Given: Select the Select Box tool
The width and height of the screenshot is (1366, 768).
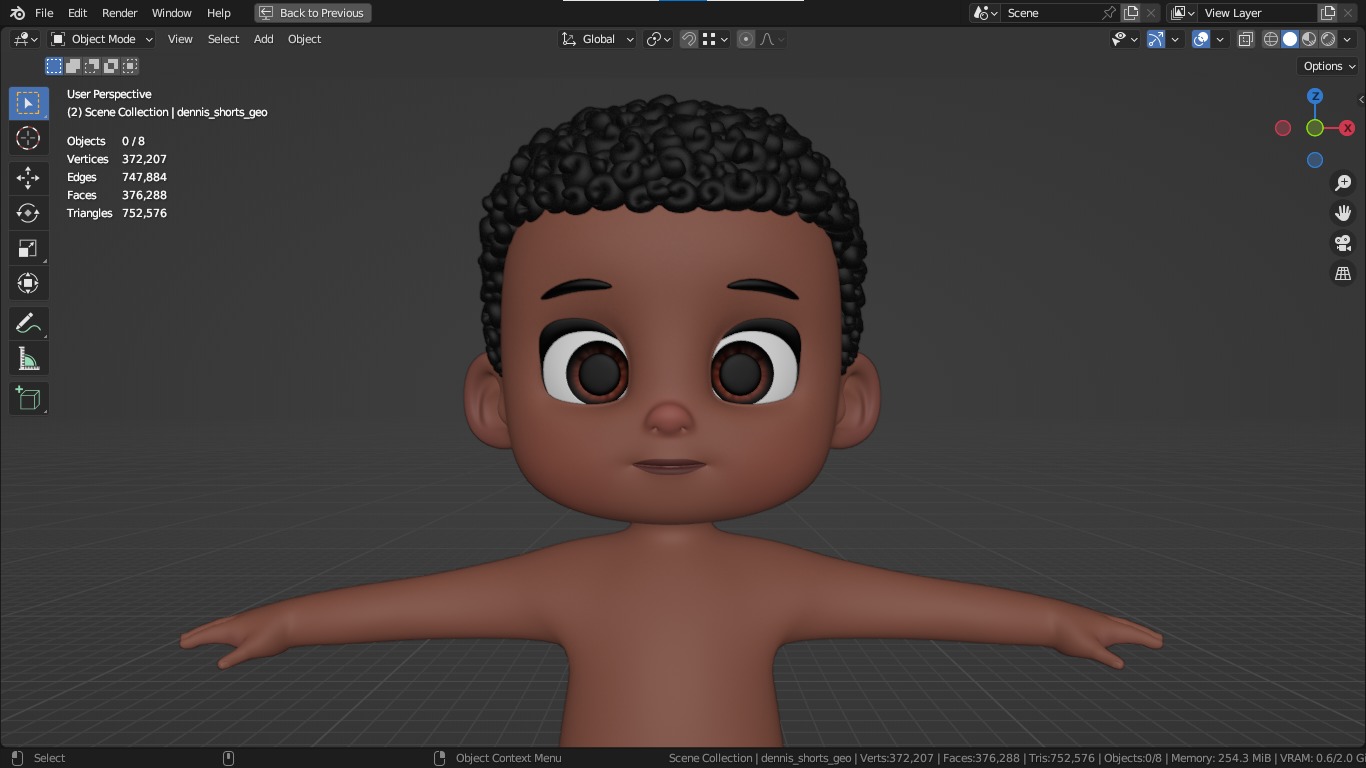Looking at the screenshot, I should pyautogui.click(x=28, y=103).
